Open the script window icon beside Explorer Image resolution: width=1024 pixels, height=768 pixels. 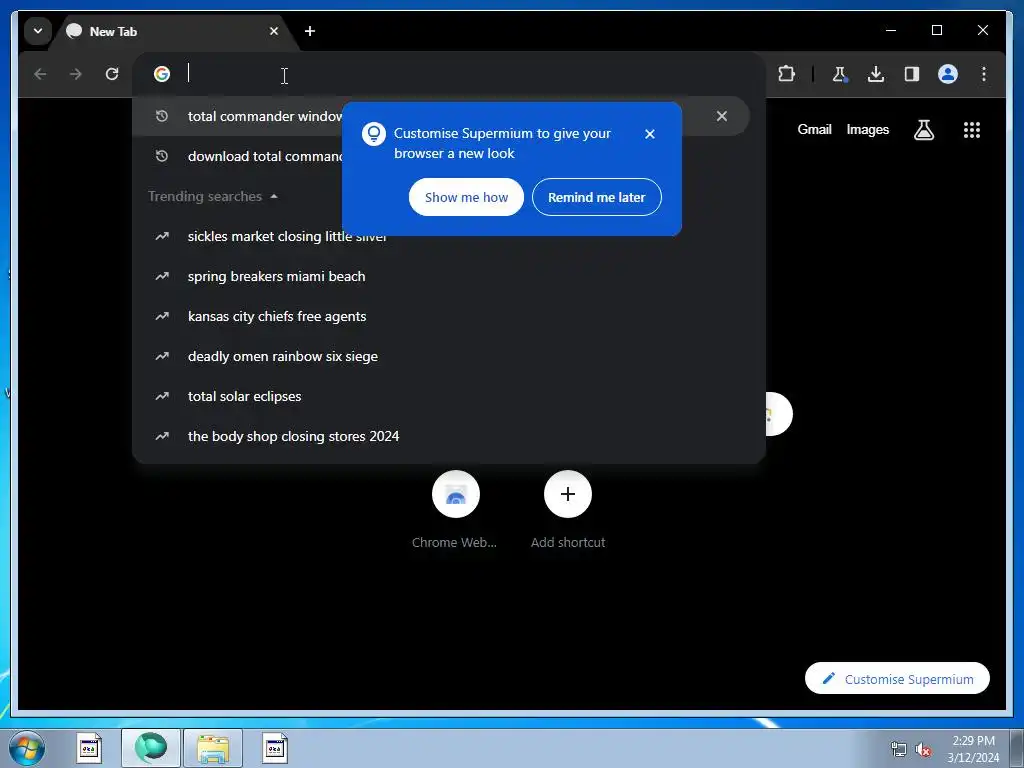275,748
